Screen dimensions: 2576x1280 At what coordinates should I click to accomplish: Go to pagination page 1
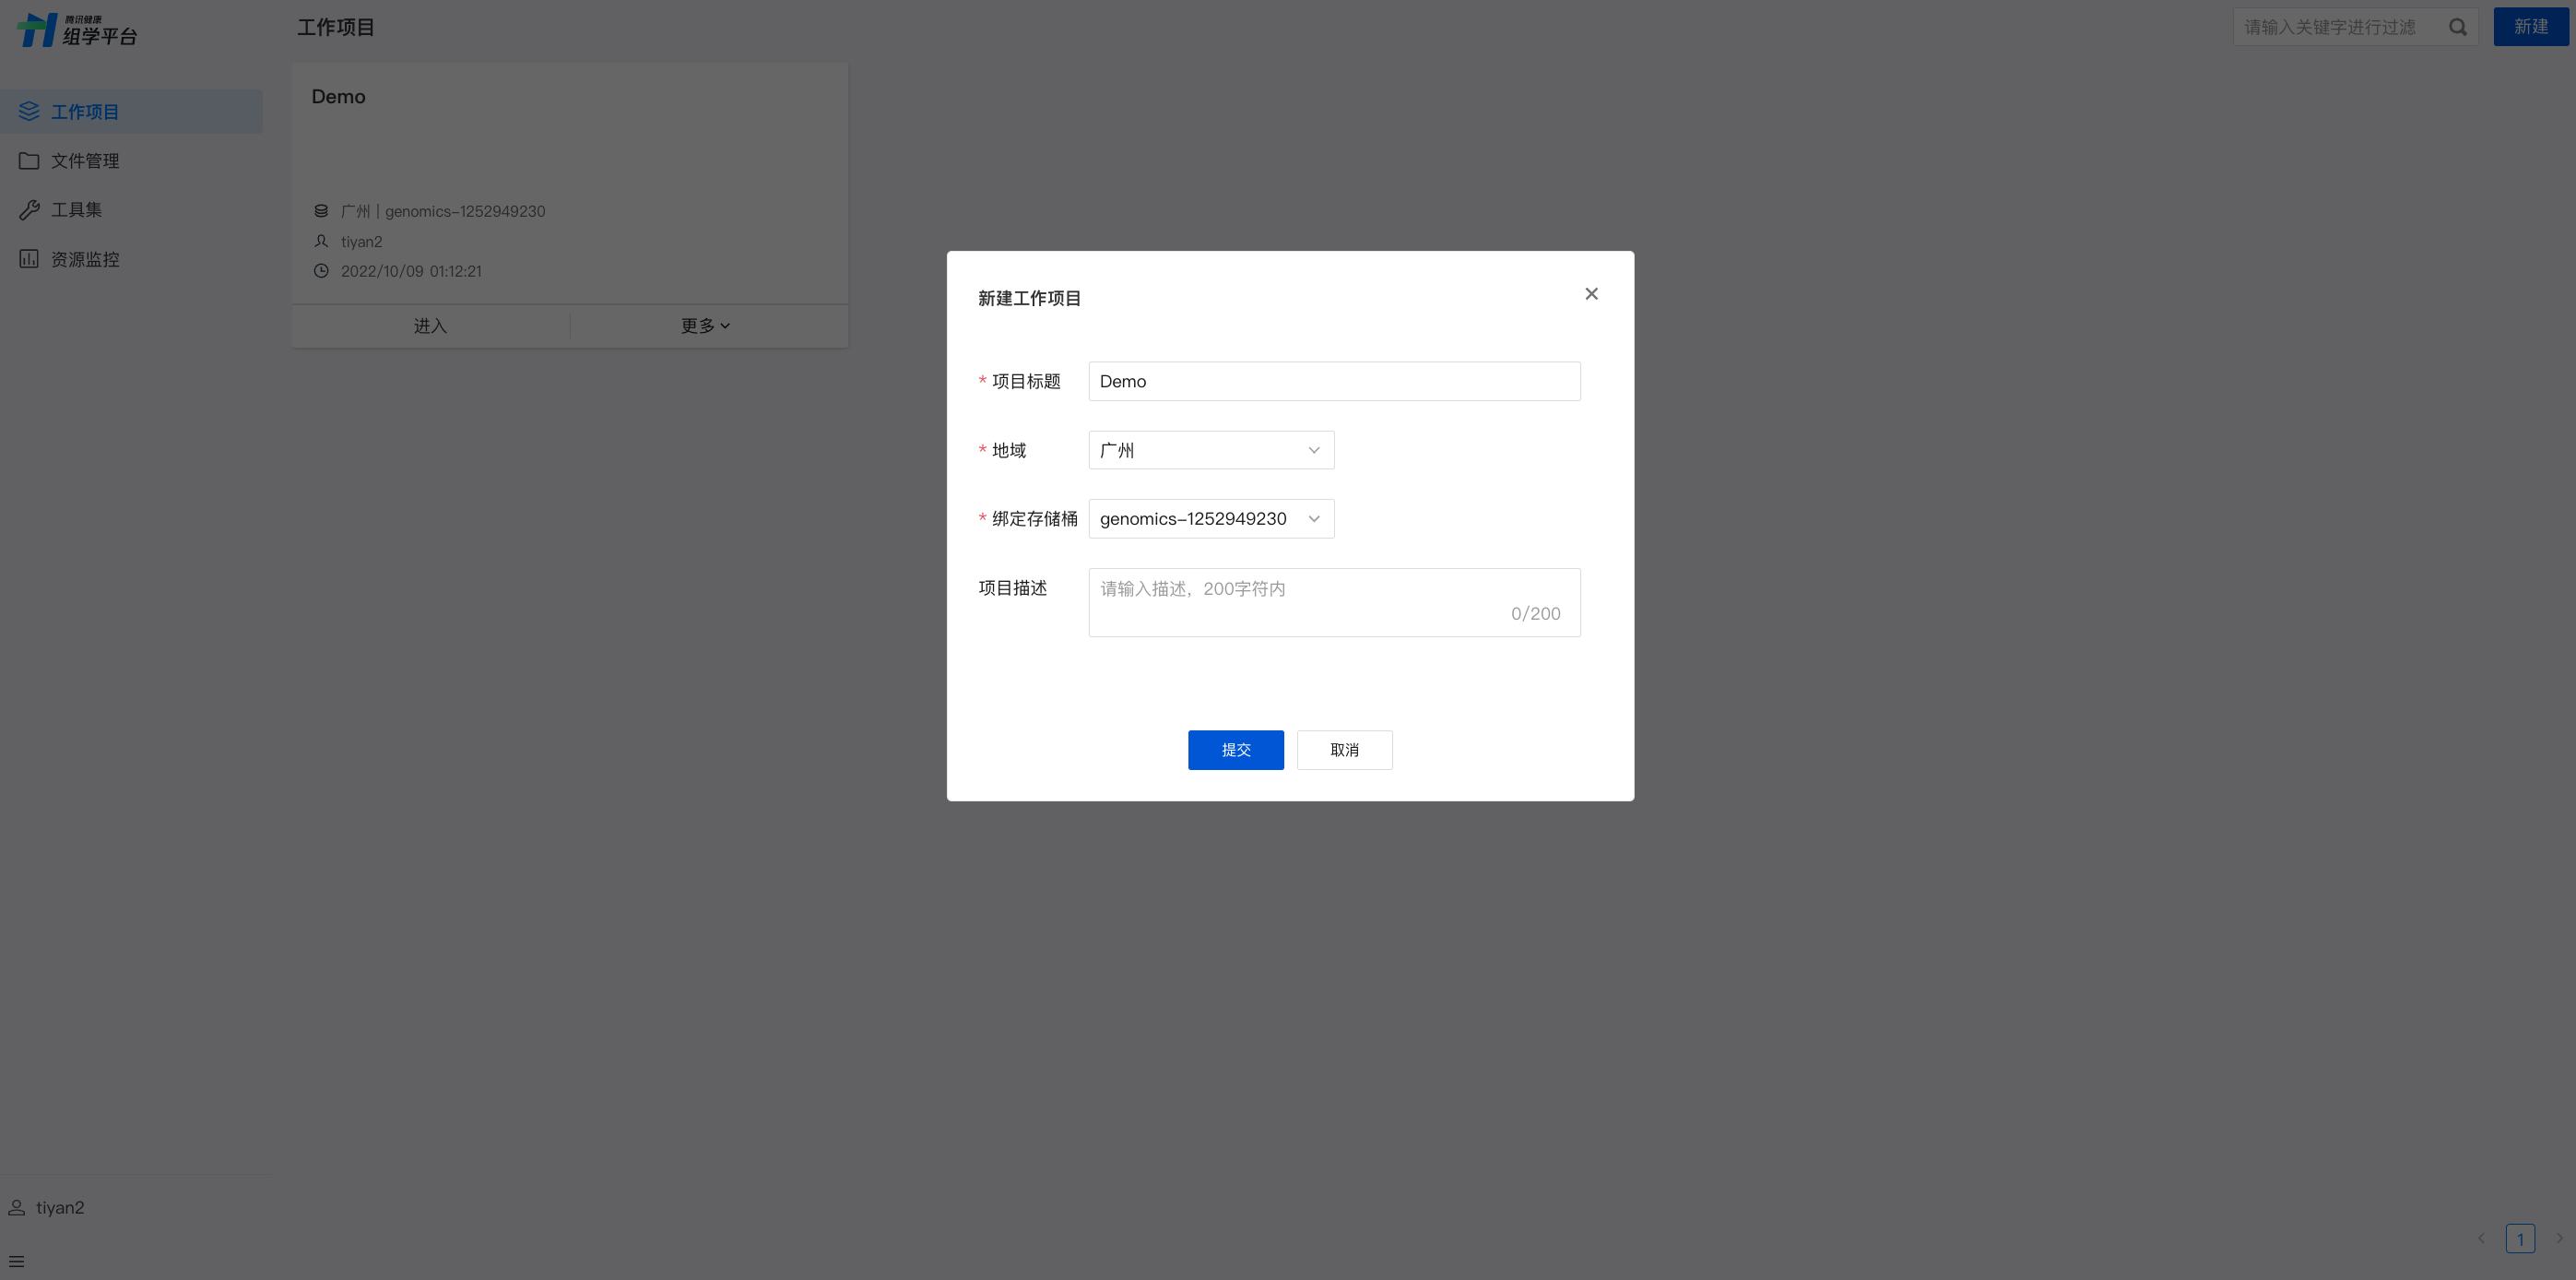(2519, 1238)
